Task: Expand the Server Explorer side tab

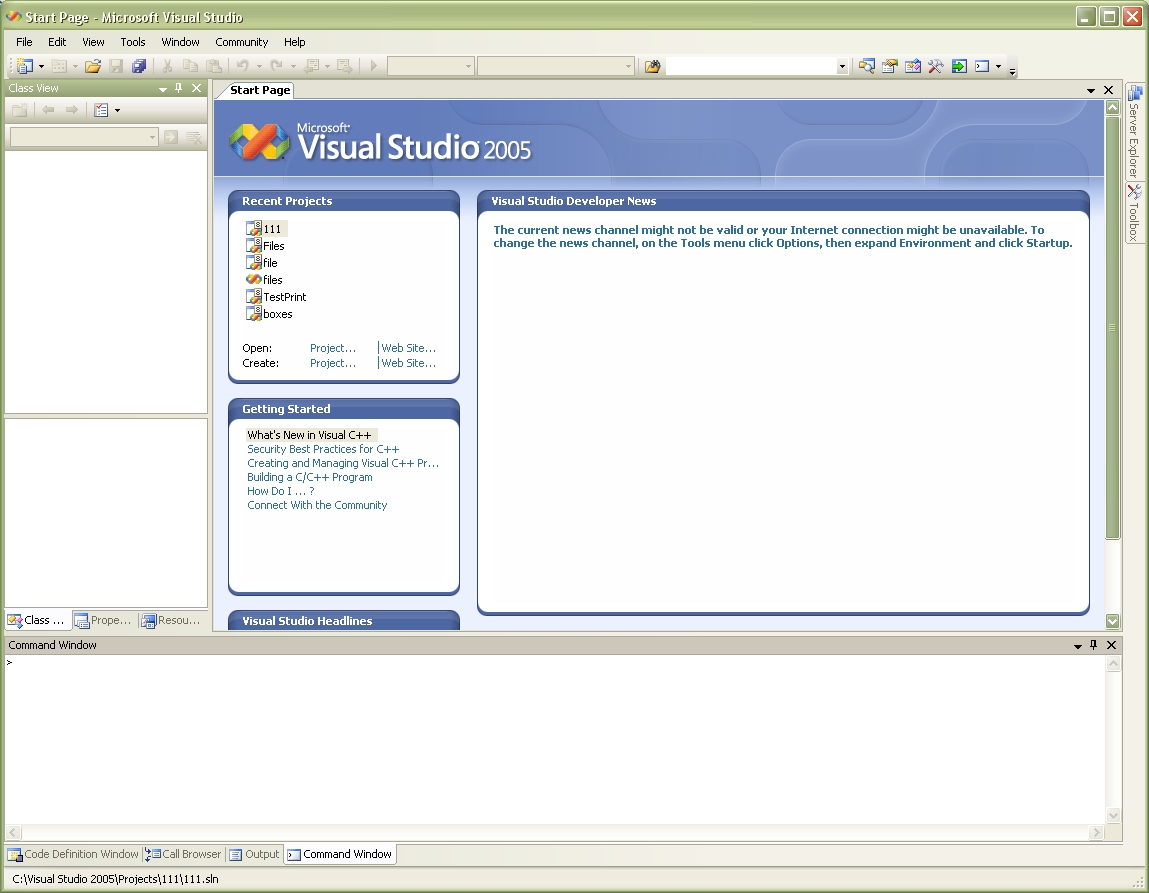Action: coord(1134,130)
